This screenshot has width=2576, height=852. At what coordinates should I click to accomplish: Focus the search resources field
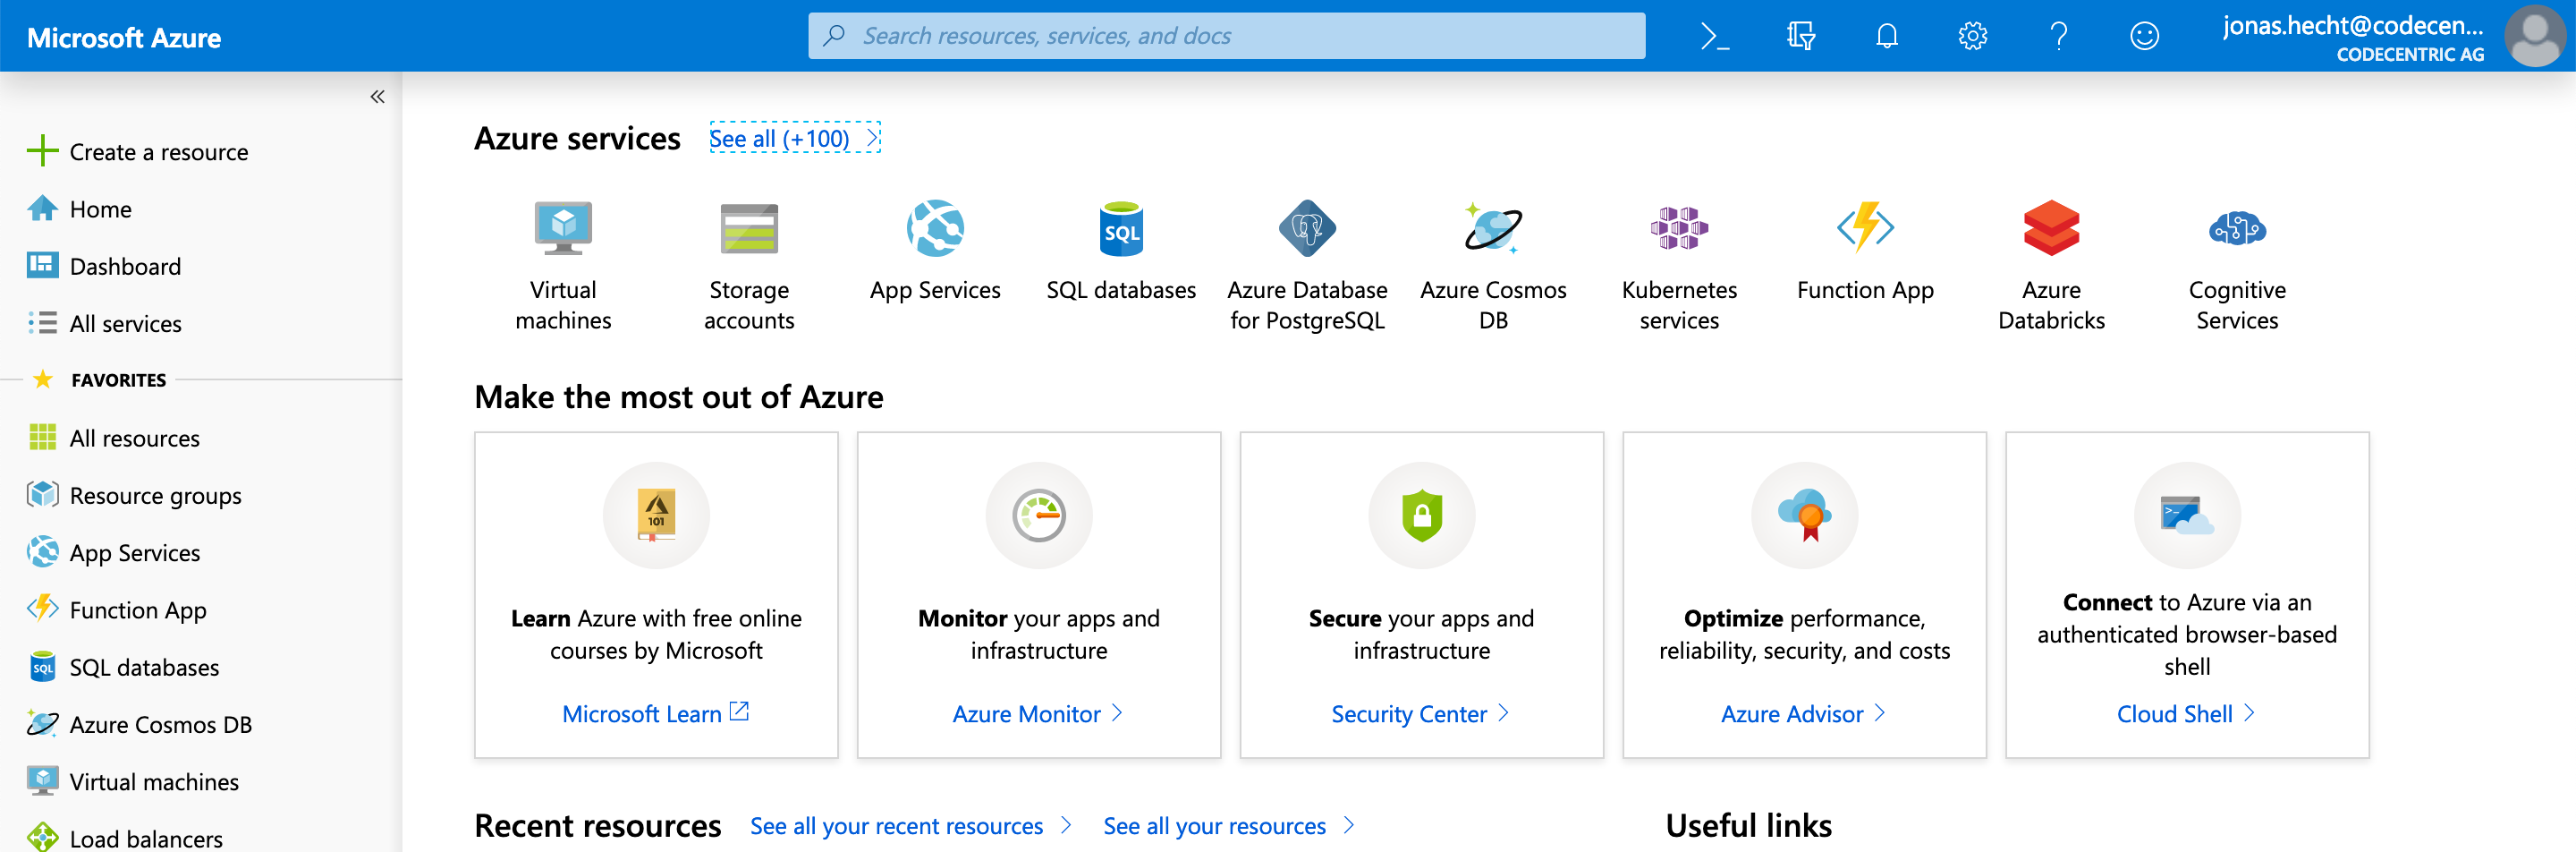pos(1226,36)
